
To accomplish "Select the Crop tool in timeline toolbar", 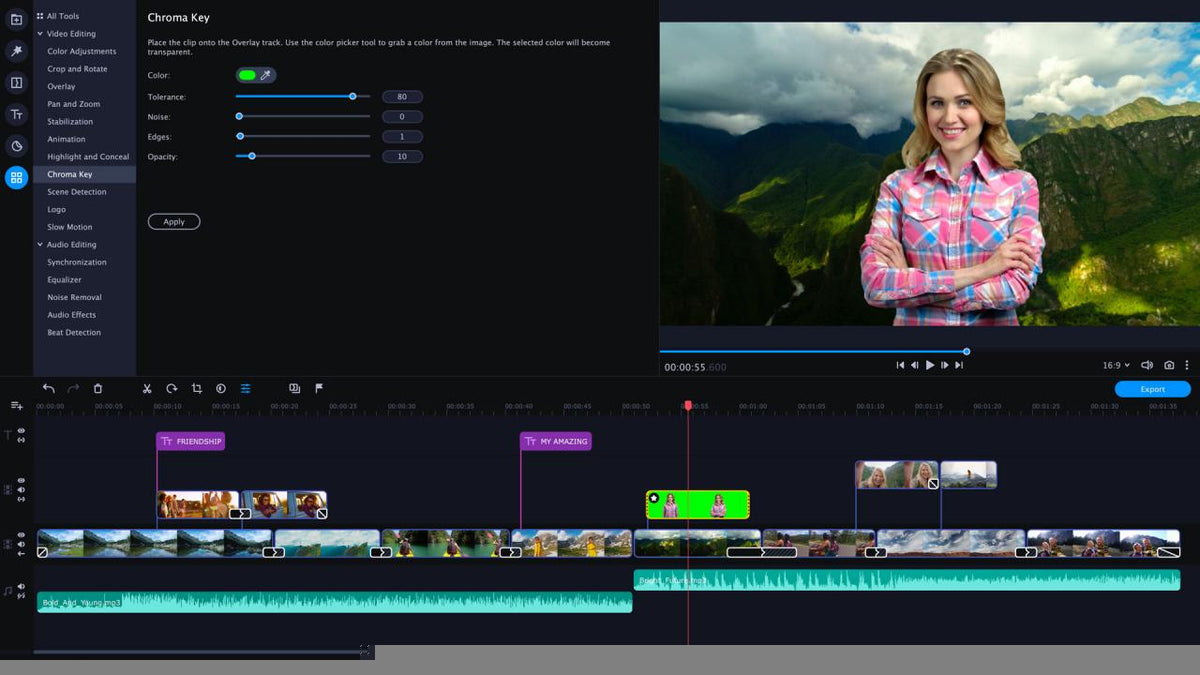I will [x=196, y=388].
